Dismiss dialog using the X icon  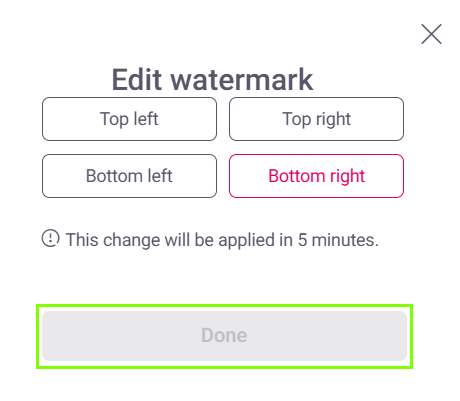point(431,34)
